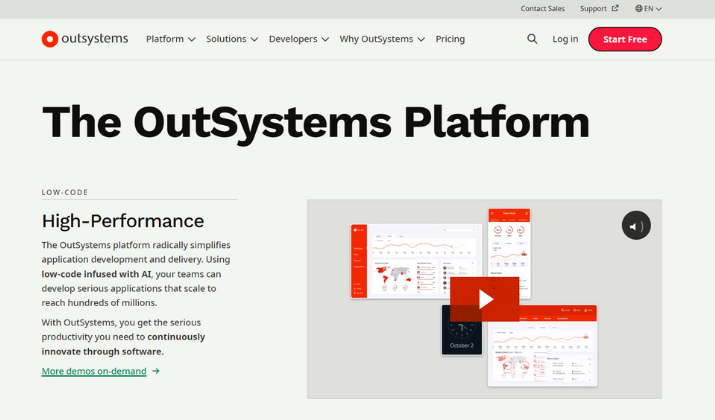Click the Start Free button
Image resolution: width=715 pixels, height=420 pixels.
[625, 39]
